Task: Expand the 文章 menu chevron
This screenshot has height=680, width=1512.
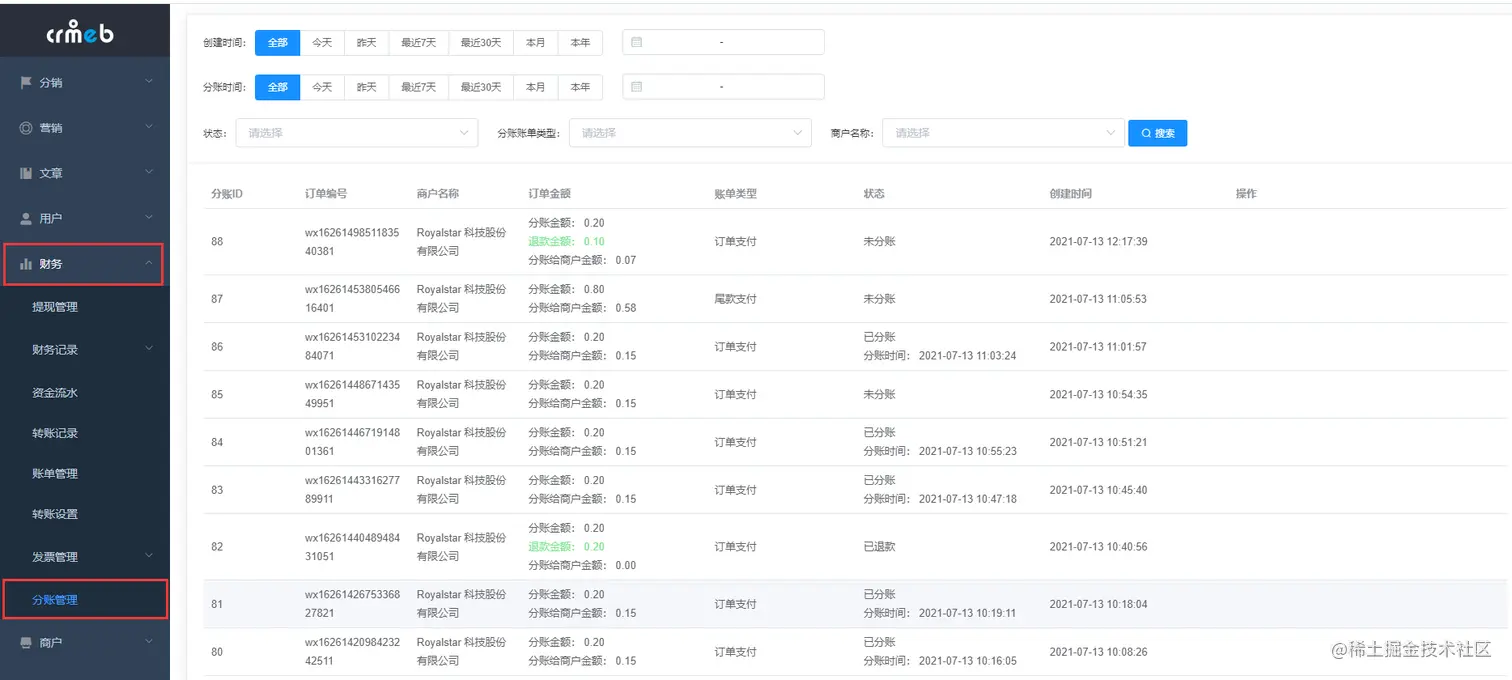Action: 149,172
